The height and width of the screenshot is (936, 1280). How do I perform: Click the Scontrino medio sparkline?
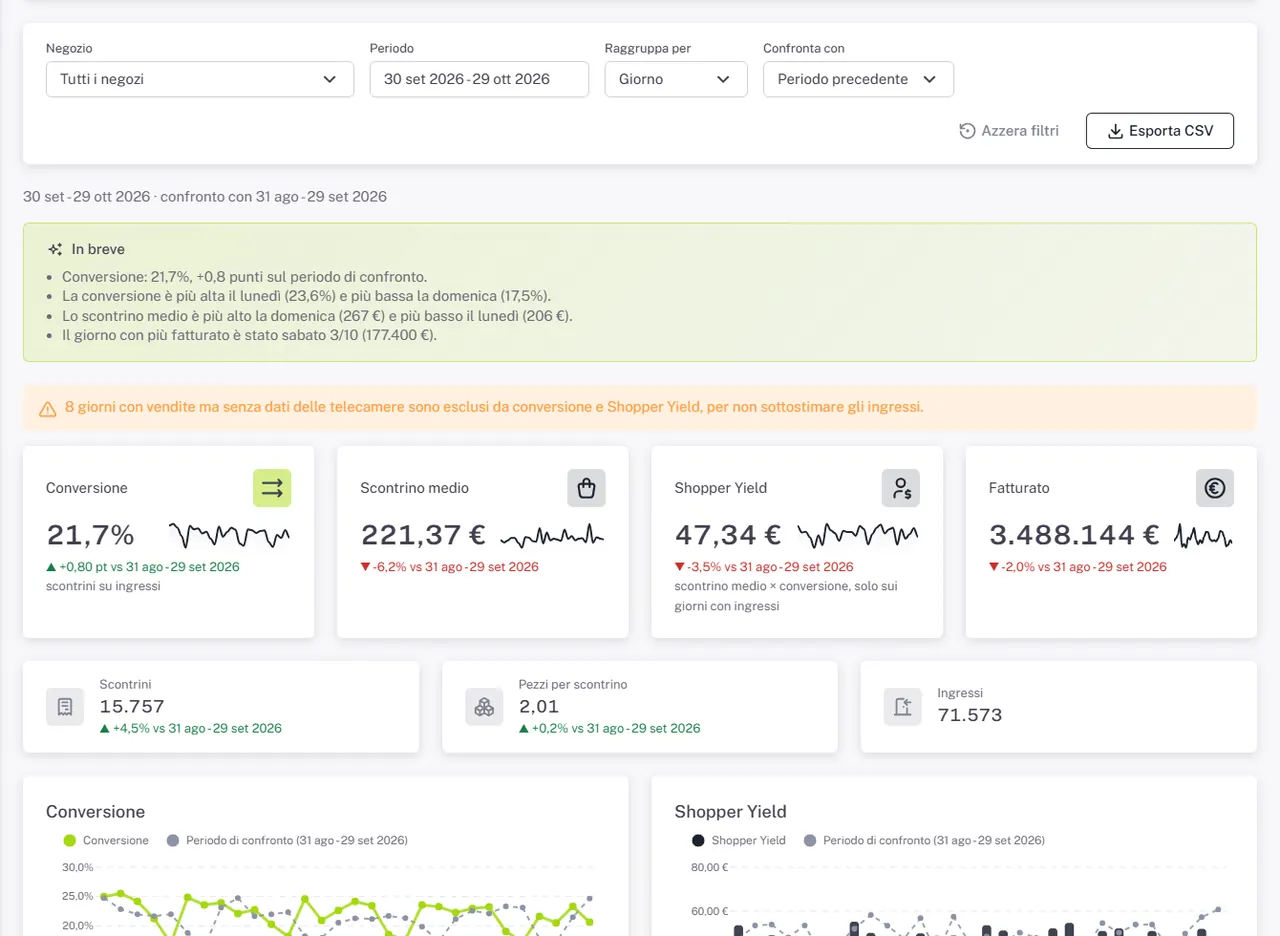553,536
